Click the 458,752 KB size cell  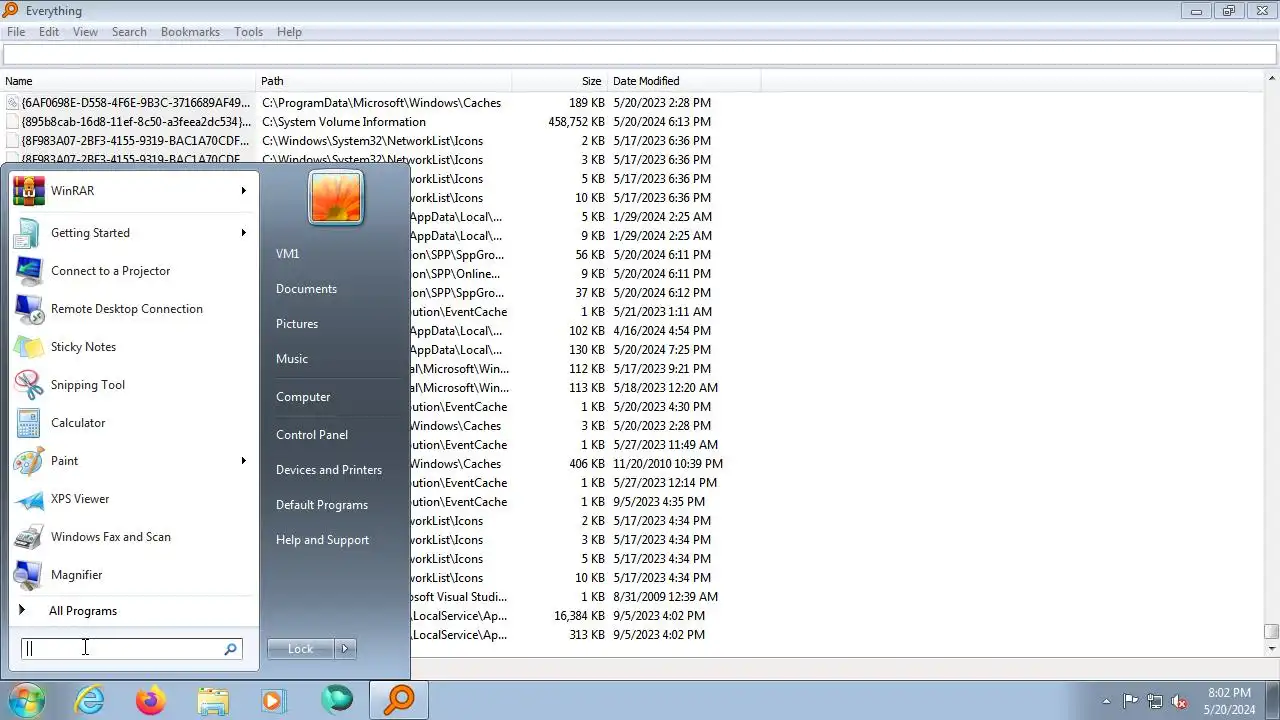click(x=576, y=122)
